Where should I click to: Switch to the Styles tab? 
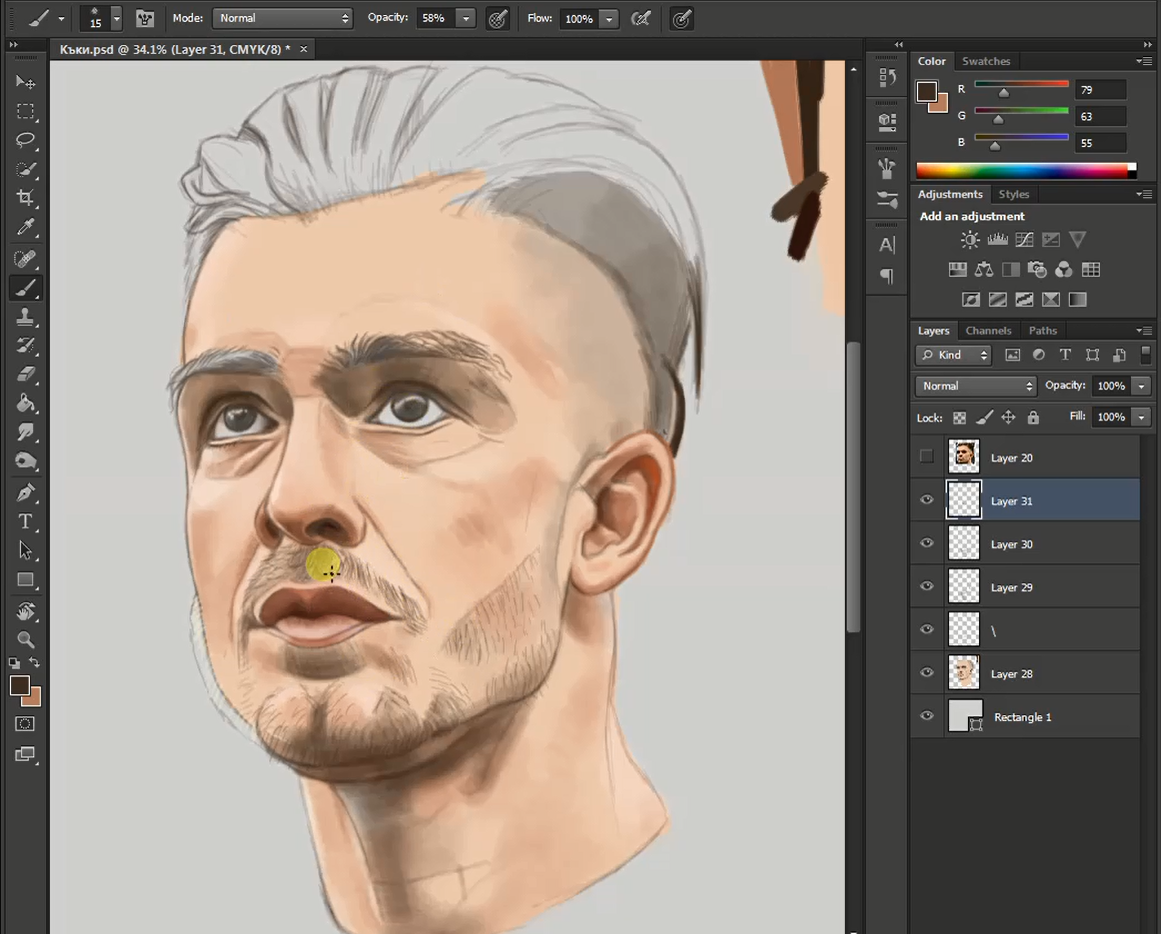click(1013, 194)
